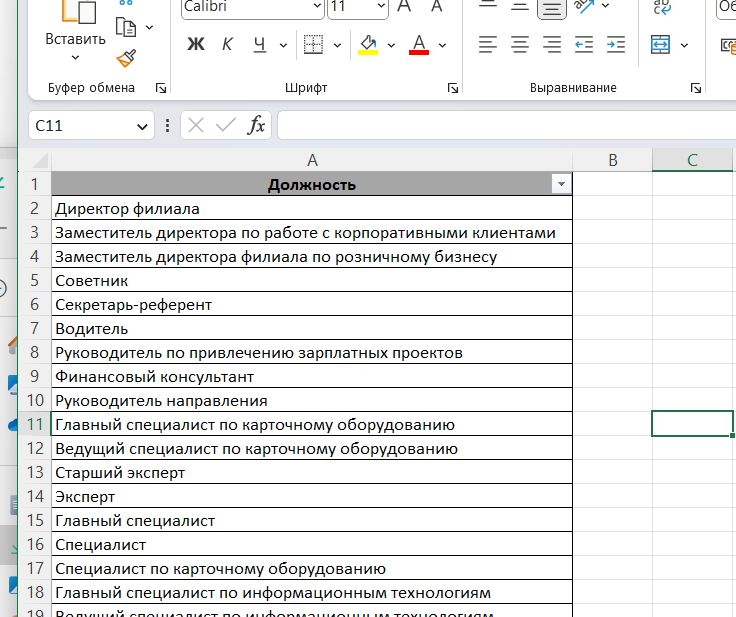The height and width of the screenshot is (617, 736).
Task: Select cell Водитель
Action: [x=312, y=328]
